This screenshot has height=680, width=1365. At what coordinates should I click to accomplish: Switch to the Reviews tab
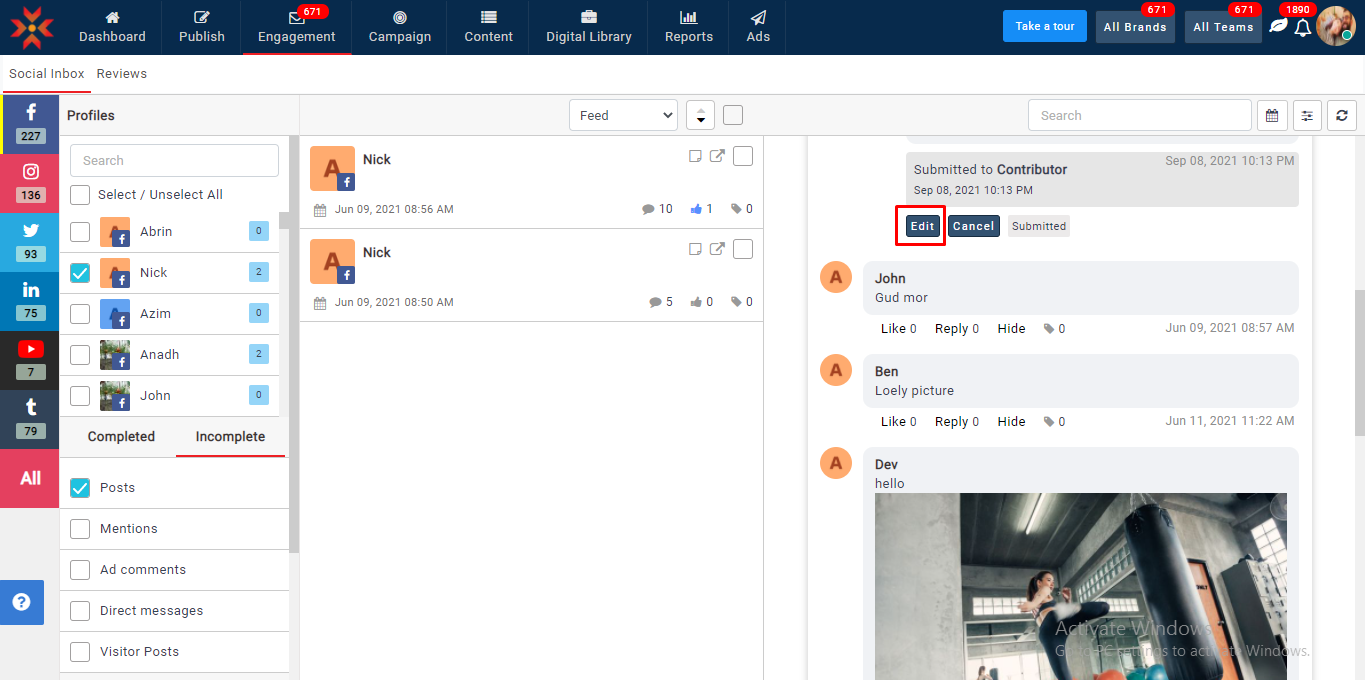click(x=121, y=74)
